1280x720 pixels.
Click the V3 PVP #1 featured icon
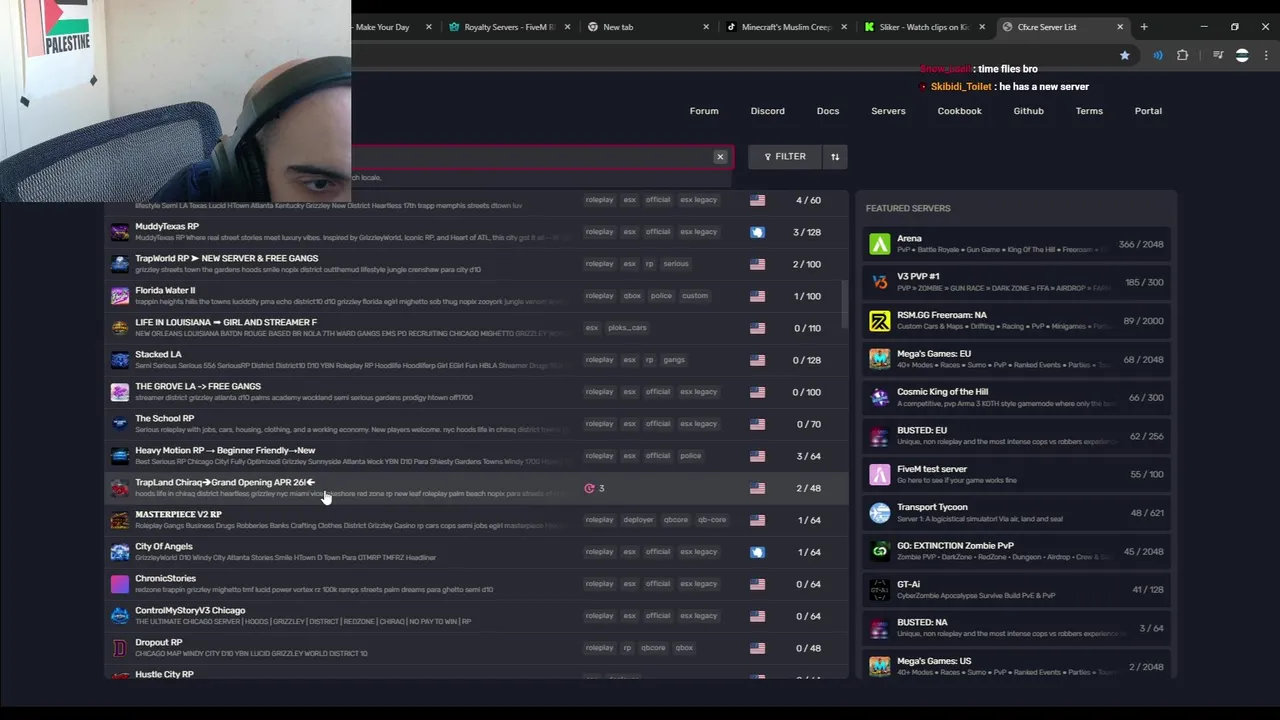coord(880,282)
